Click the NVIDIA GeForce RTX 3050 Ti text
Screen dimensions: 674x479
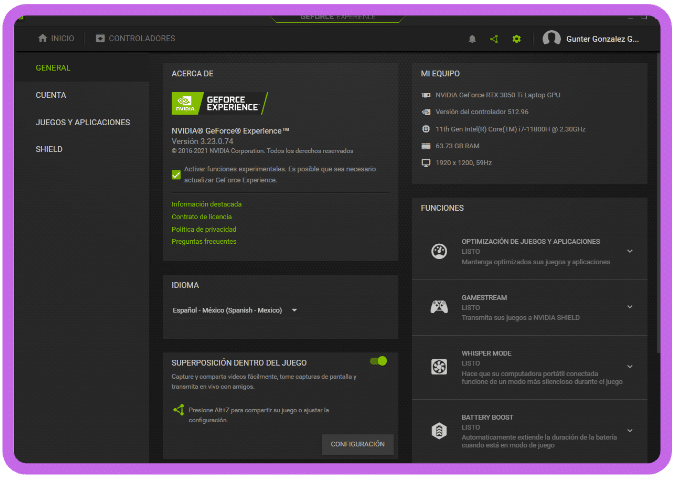(x=498, y=95)
